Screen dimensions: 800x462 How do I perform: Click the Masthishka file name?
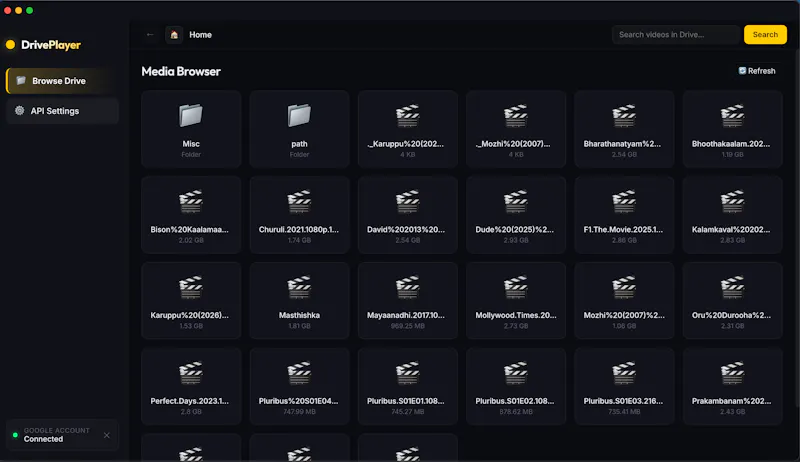(x=299, y=315)
